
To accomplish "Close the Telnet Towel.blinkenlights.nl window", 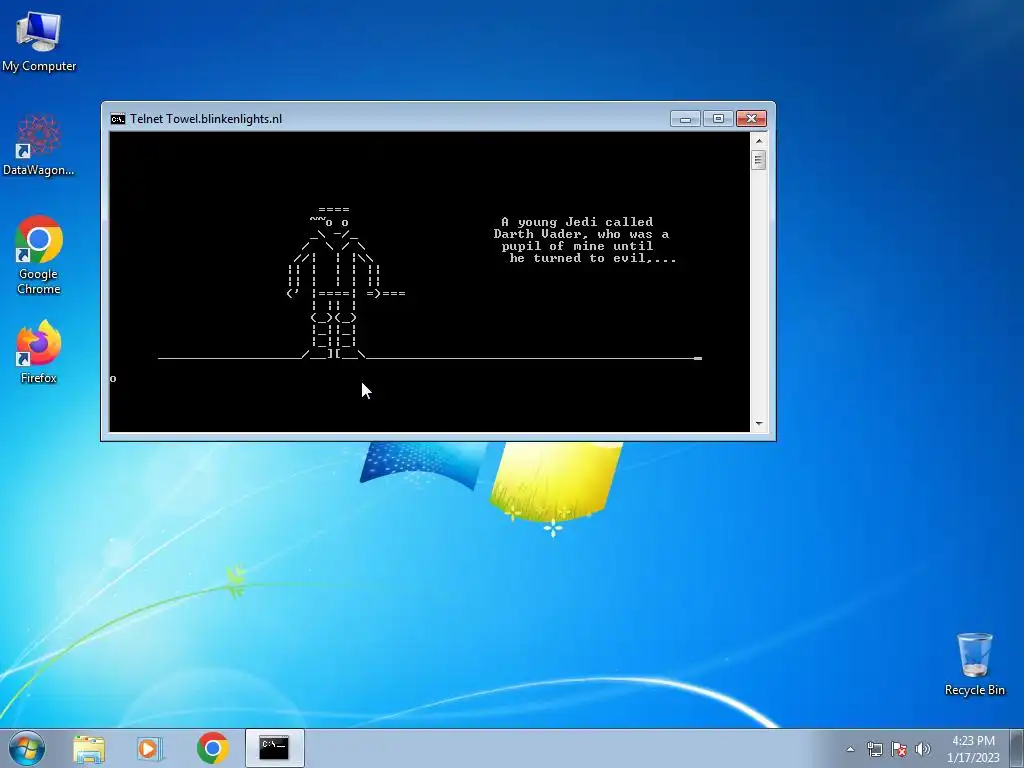I will click(752, 119).
